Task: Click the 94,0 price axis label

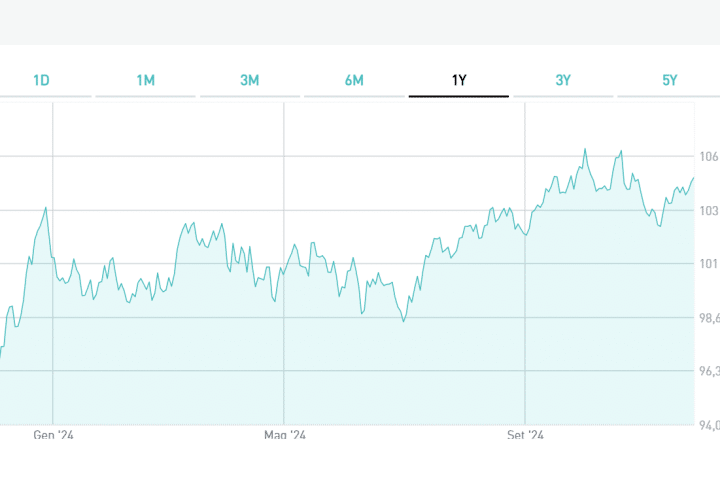Action: point(708,425)
